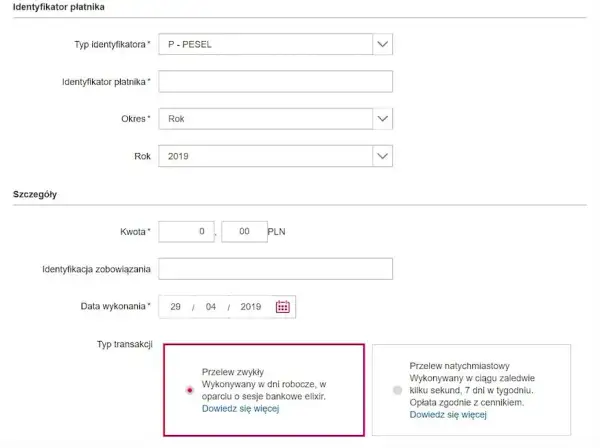This screenshot has width=600, height=448.
Task: Click the Kwota whole amount field
Action: (x=186, y=231)
